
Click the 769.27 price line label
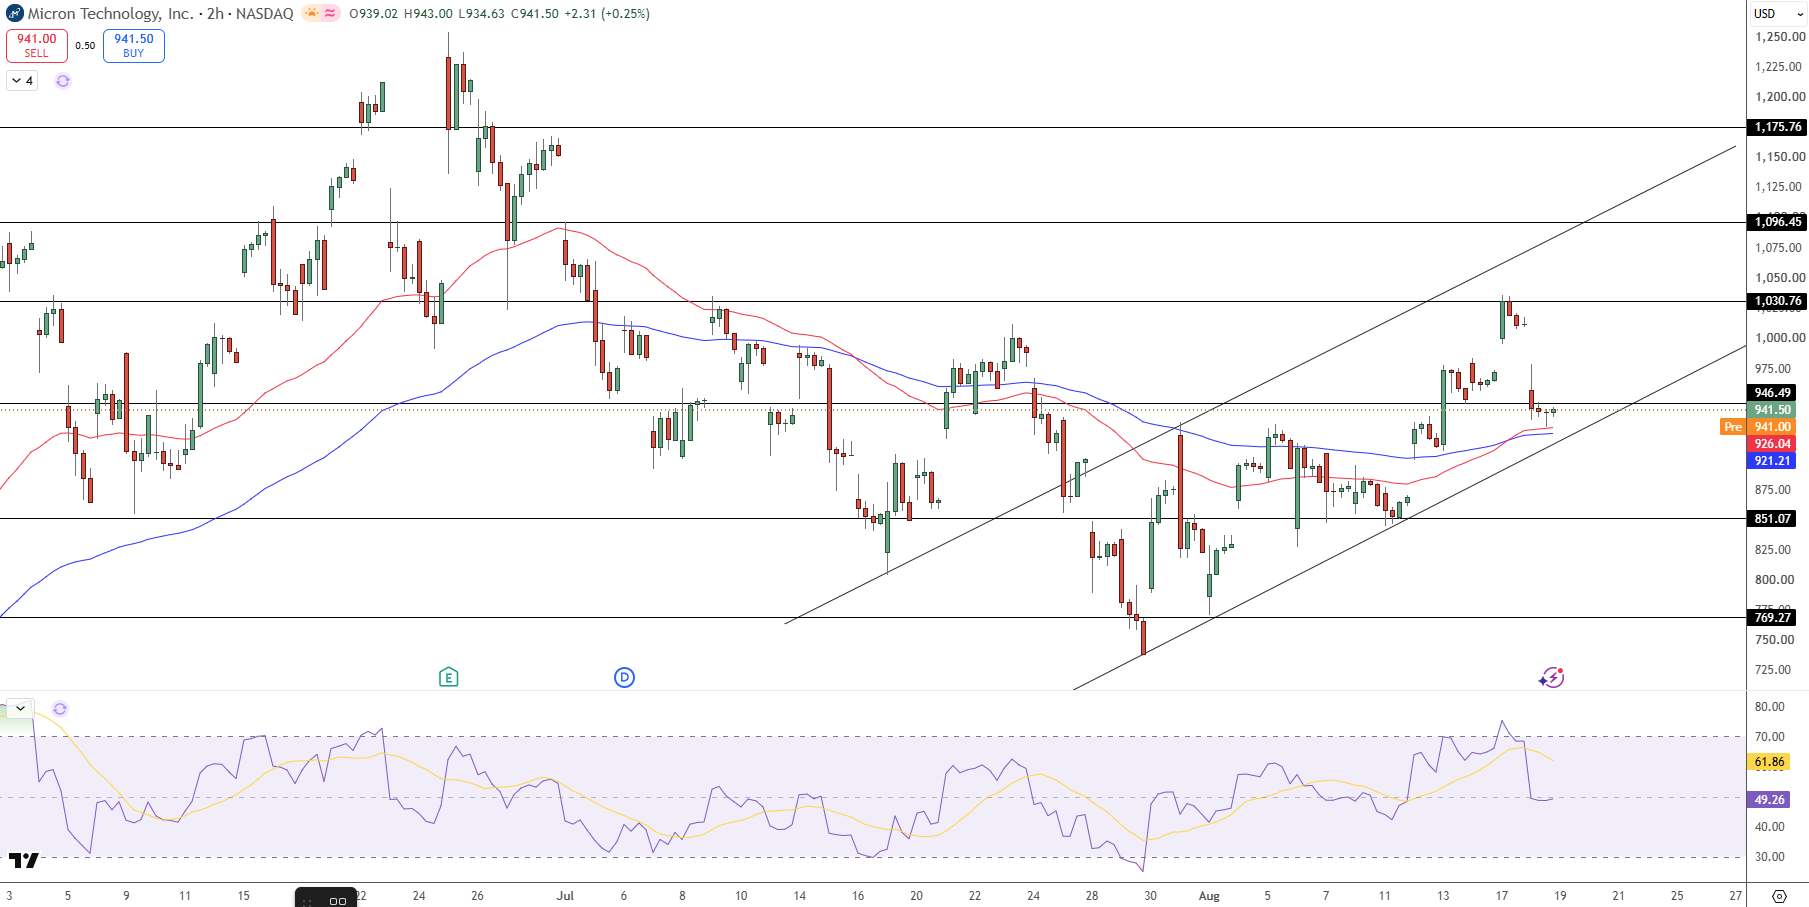tap(1772, 618)
